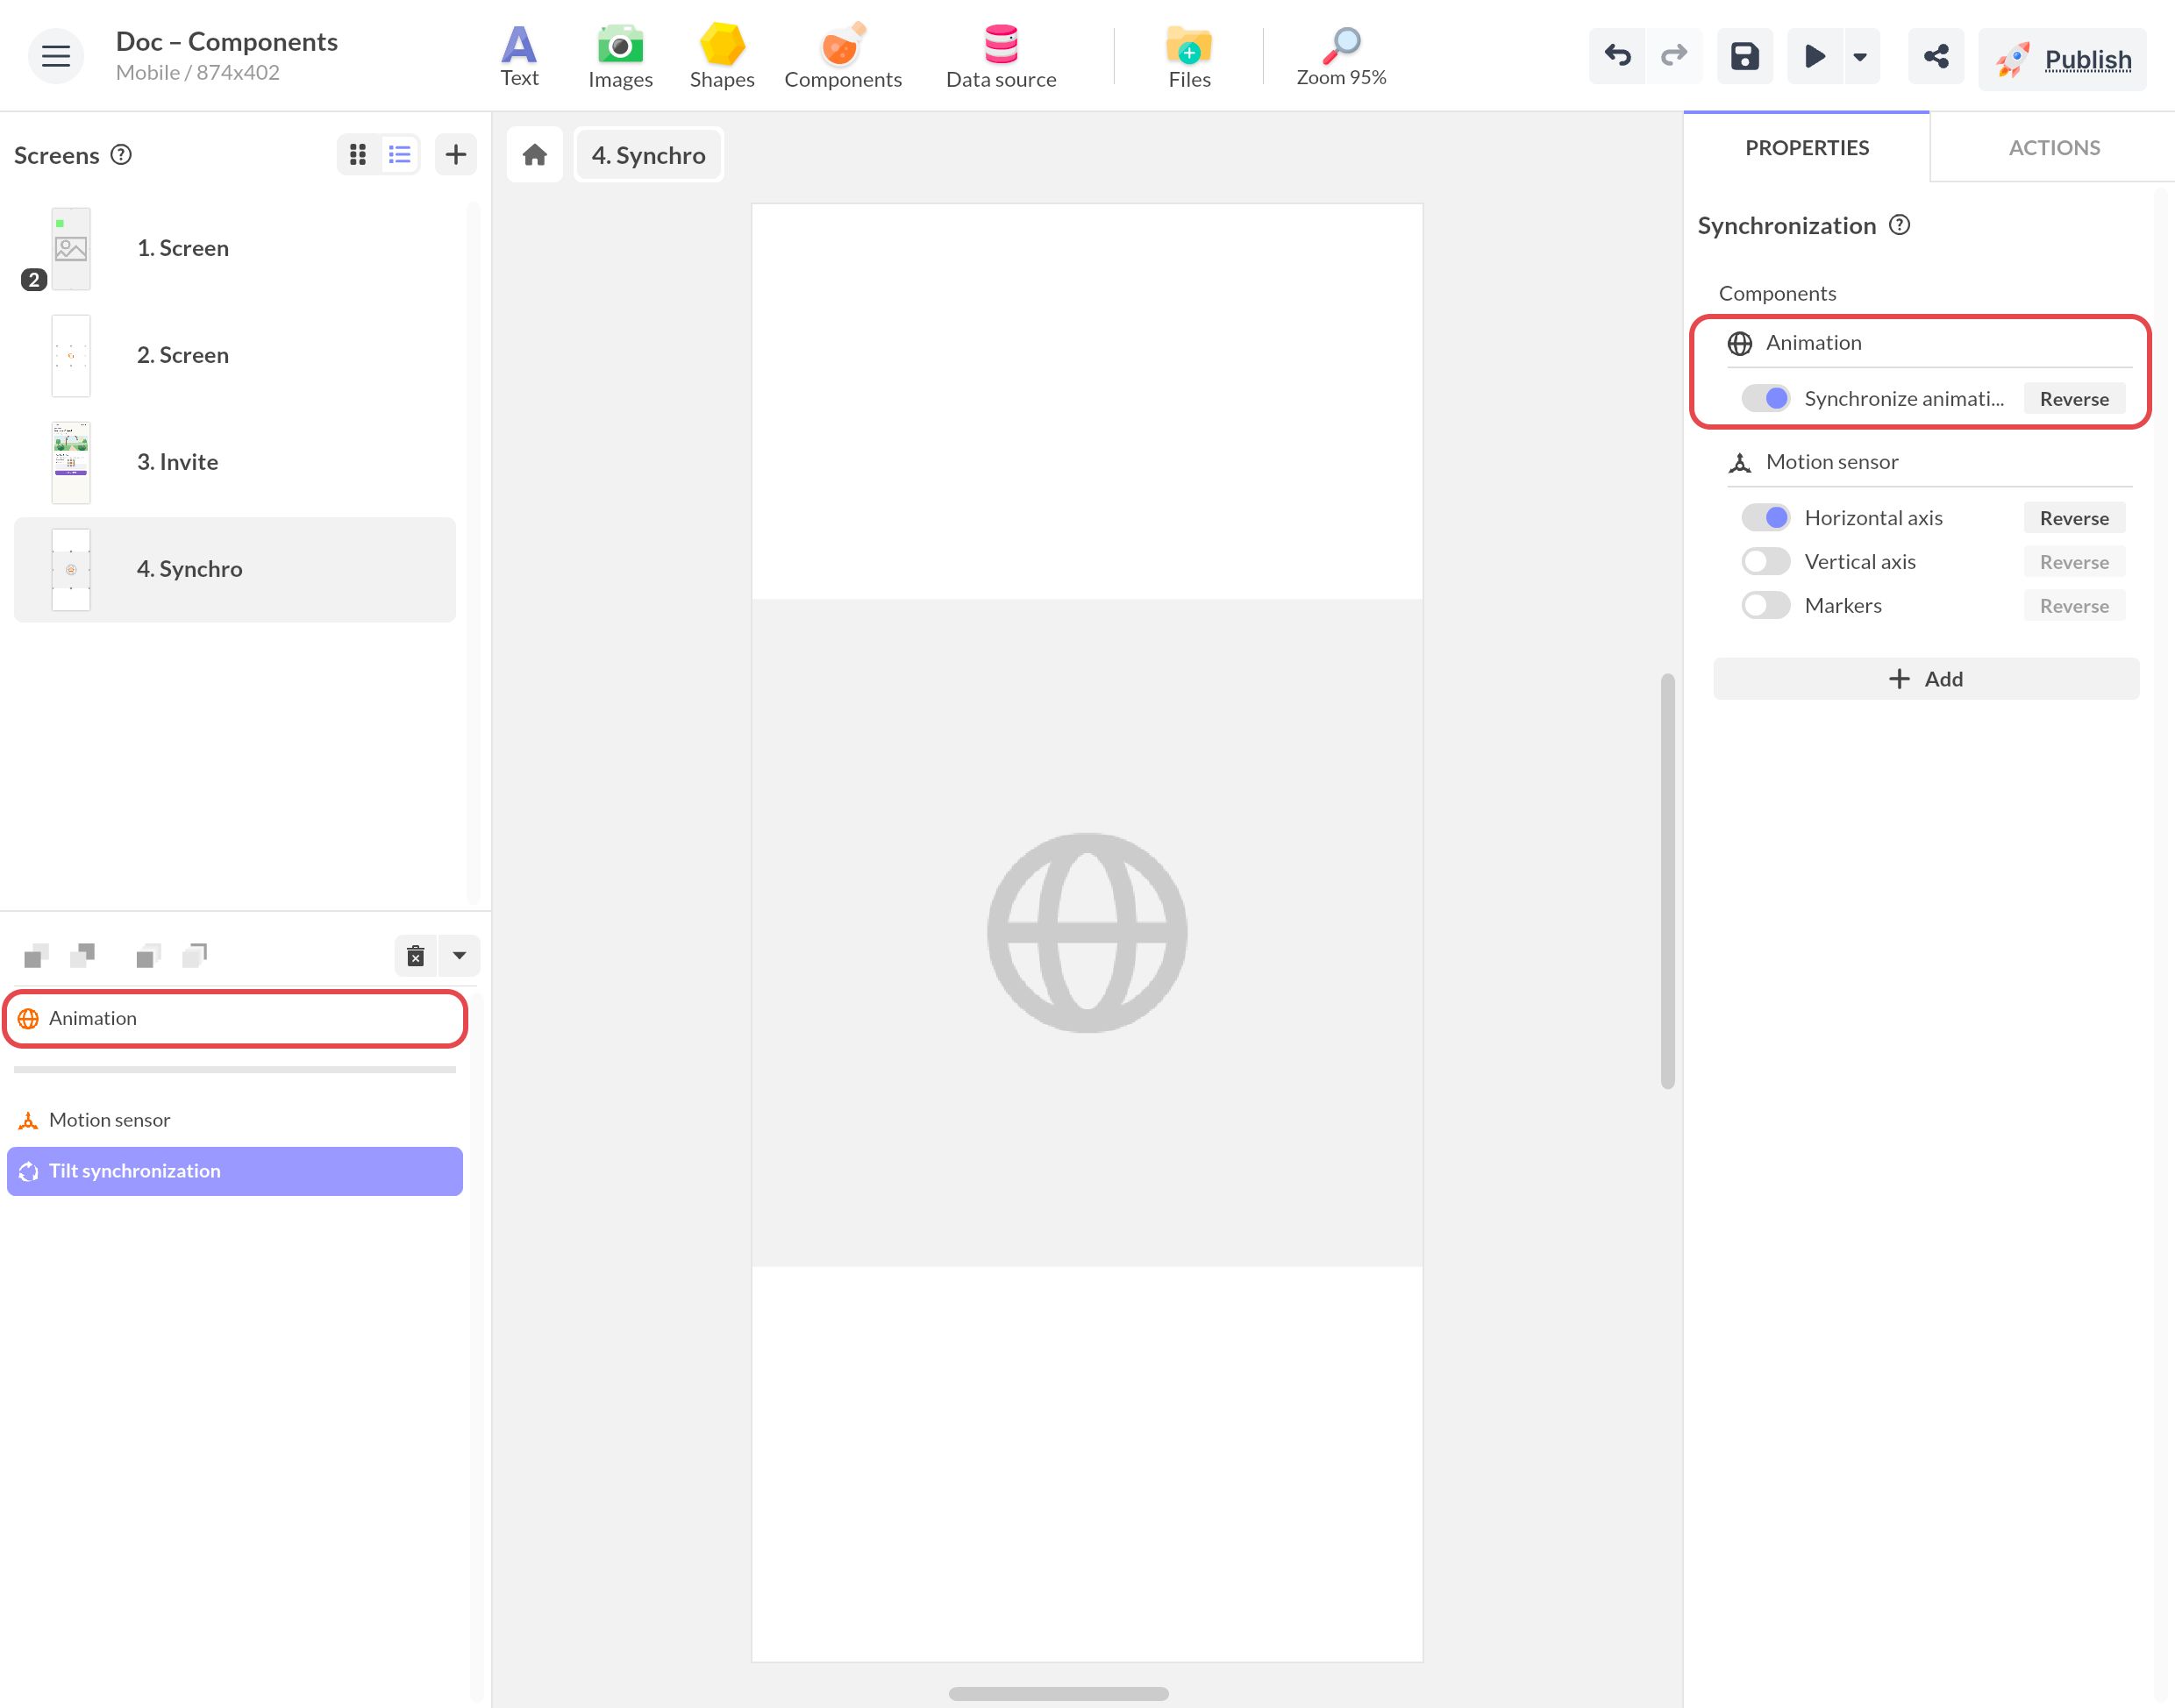Save the project with disk icon

click(1745, 56)
